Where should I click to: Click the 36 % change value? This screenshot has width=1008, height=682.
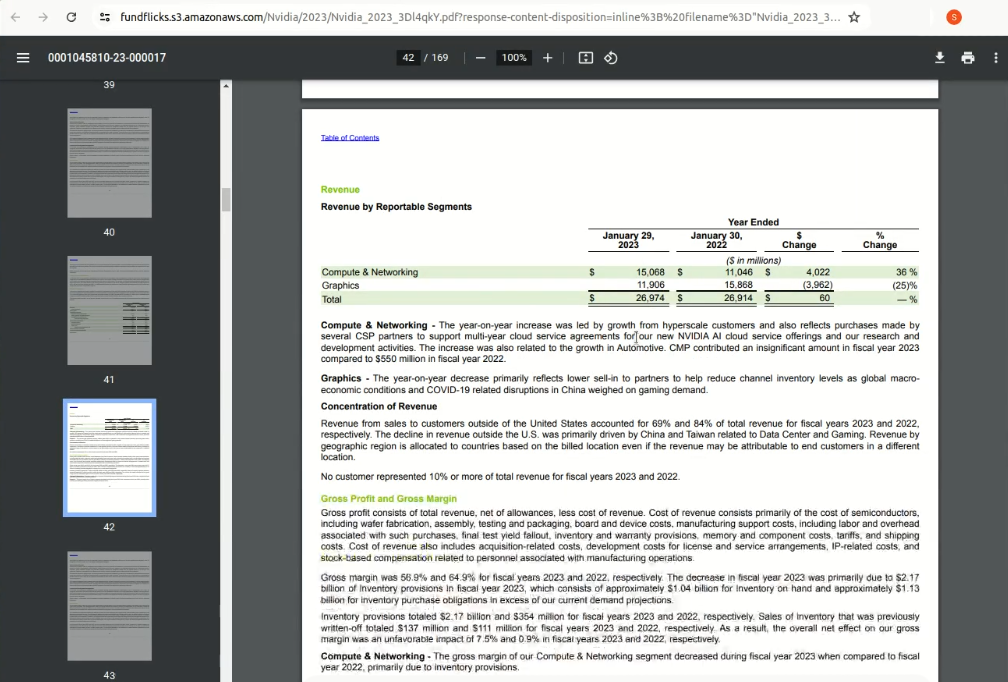click(x=906, y=272)
